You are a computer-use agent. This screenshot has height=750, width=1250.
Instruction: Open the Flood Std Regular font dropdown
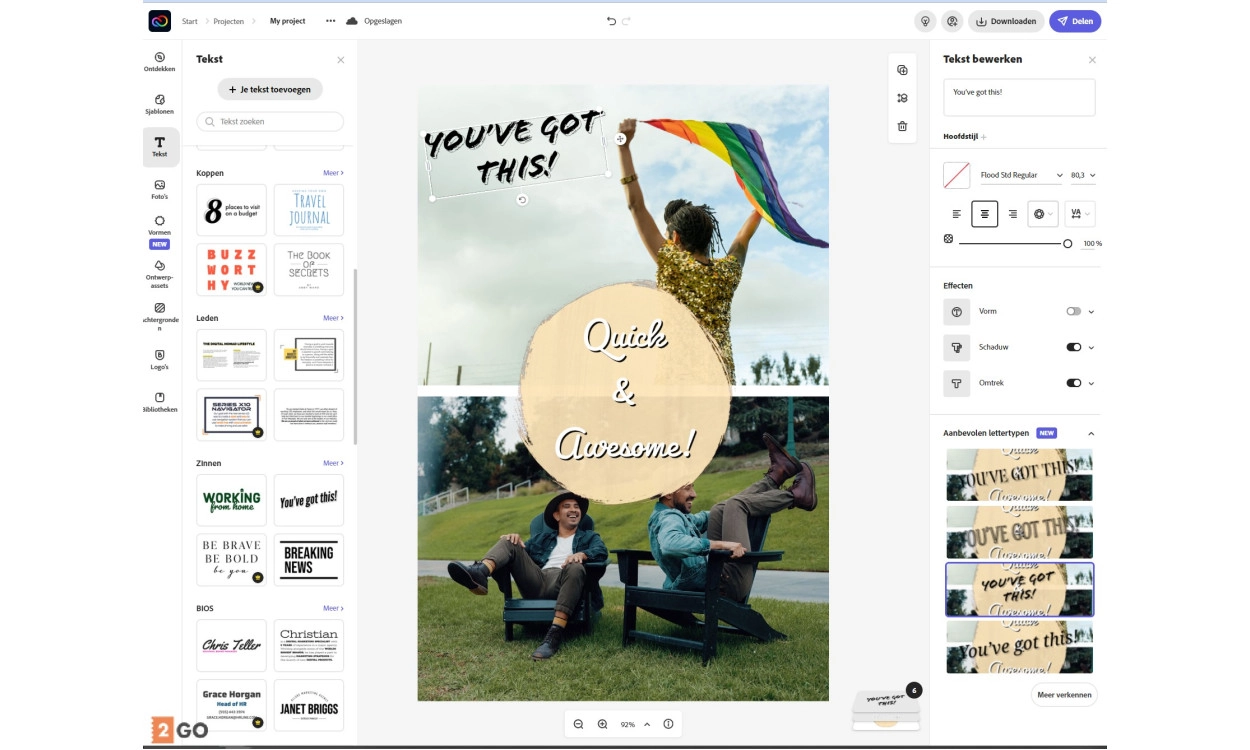(x=1020, y=175)
